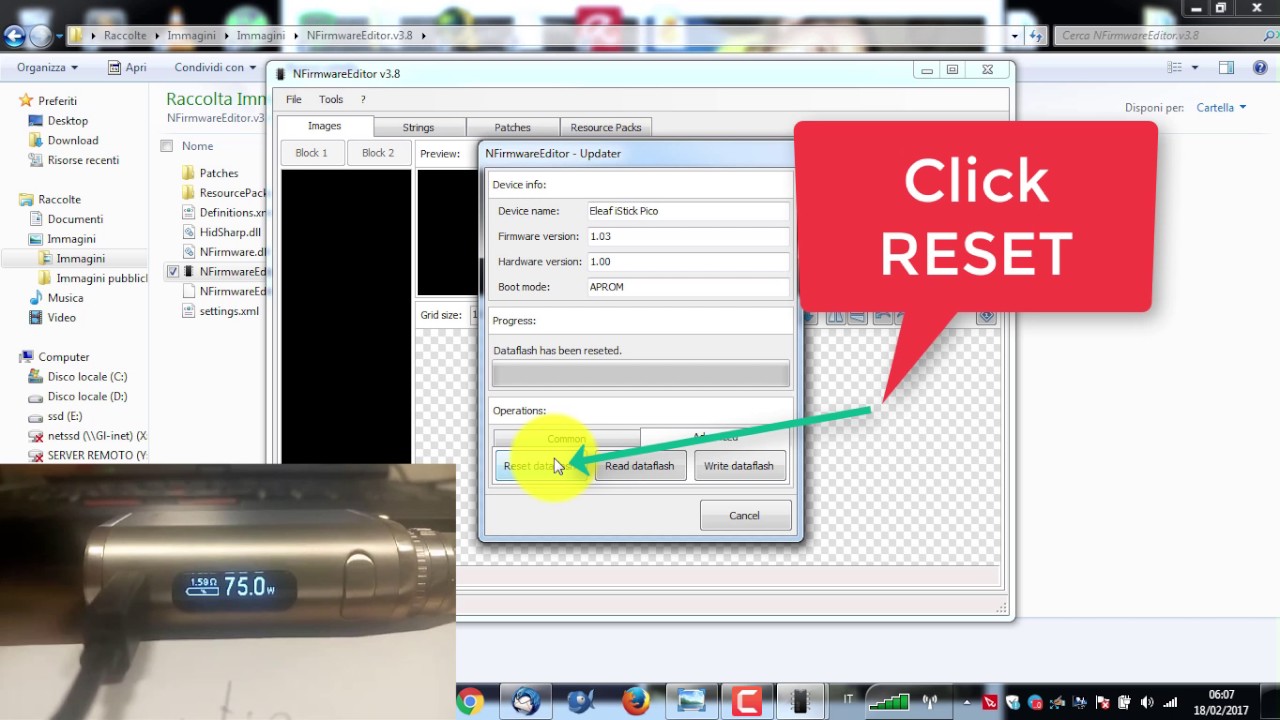Select NFirmwareEditor chip icon on taskbar

pyautogui.click(x=800, y=702)
